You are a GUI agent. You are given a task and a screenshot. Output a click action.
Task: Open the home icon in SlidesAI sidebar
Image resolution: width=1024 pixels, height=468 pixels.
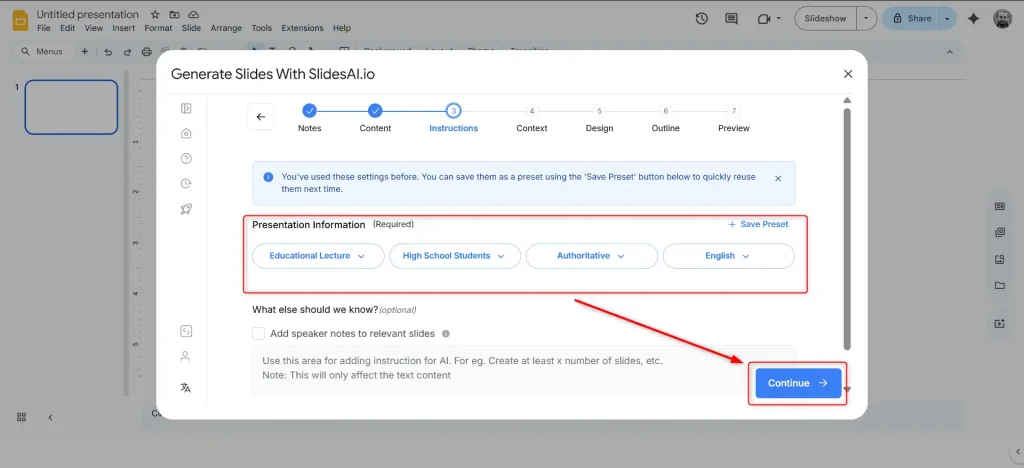(x=186, y=133)
